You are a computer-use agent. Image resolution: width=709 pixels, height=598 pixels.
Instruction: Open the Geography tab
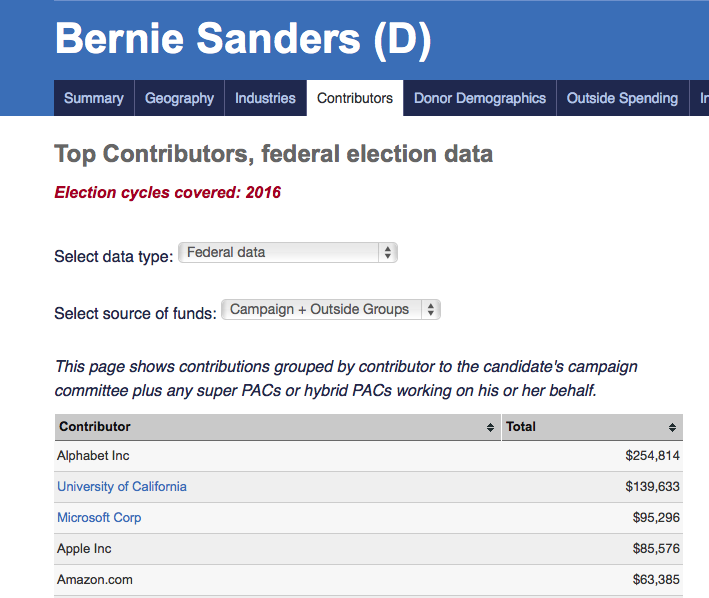pos(179,98)
